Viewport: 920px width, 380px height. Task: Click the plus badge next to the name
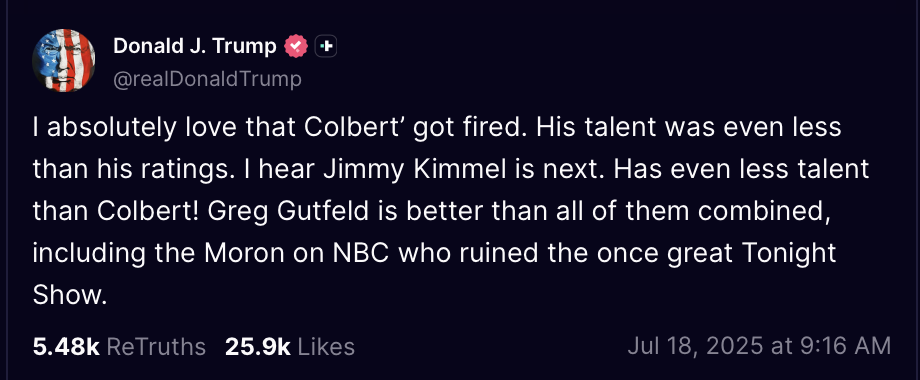(x=326, y=46)
